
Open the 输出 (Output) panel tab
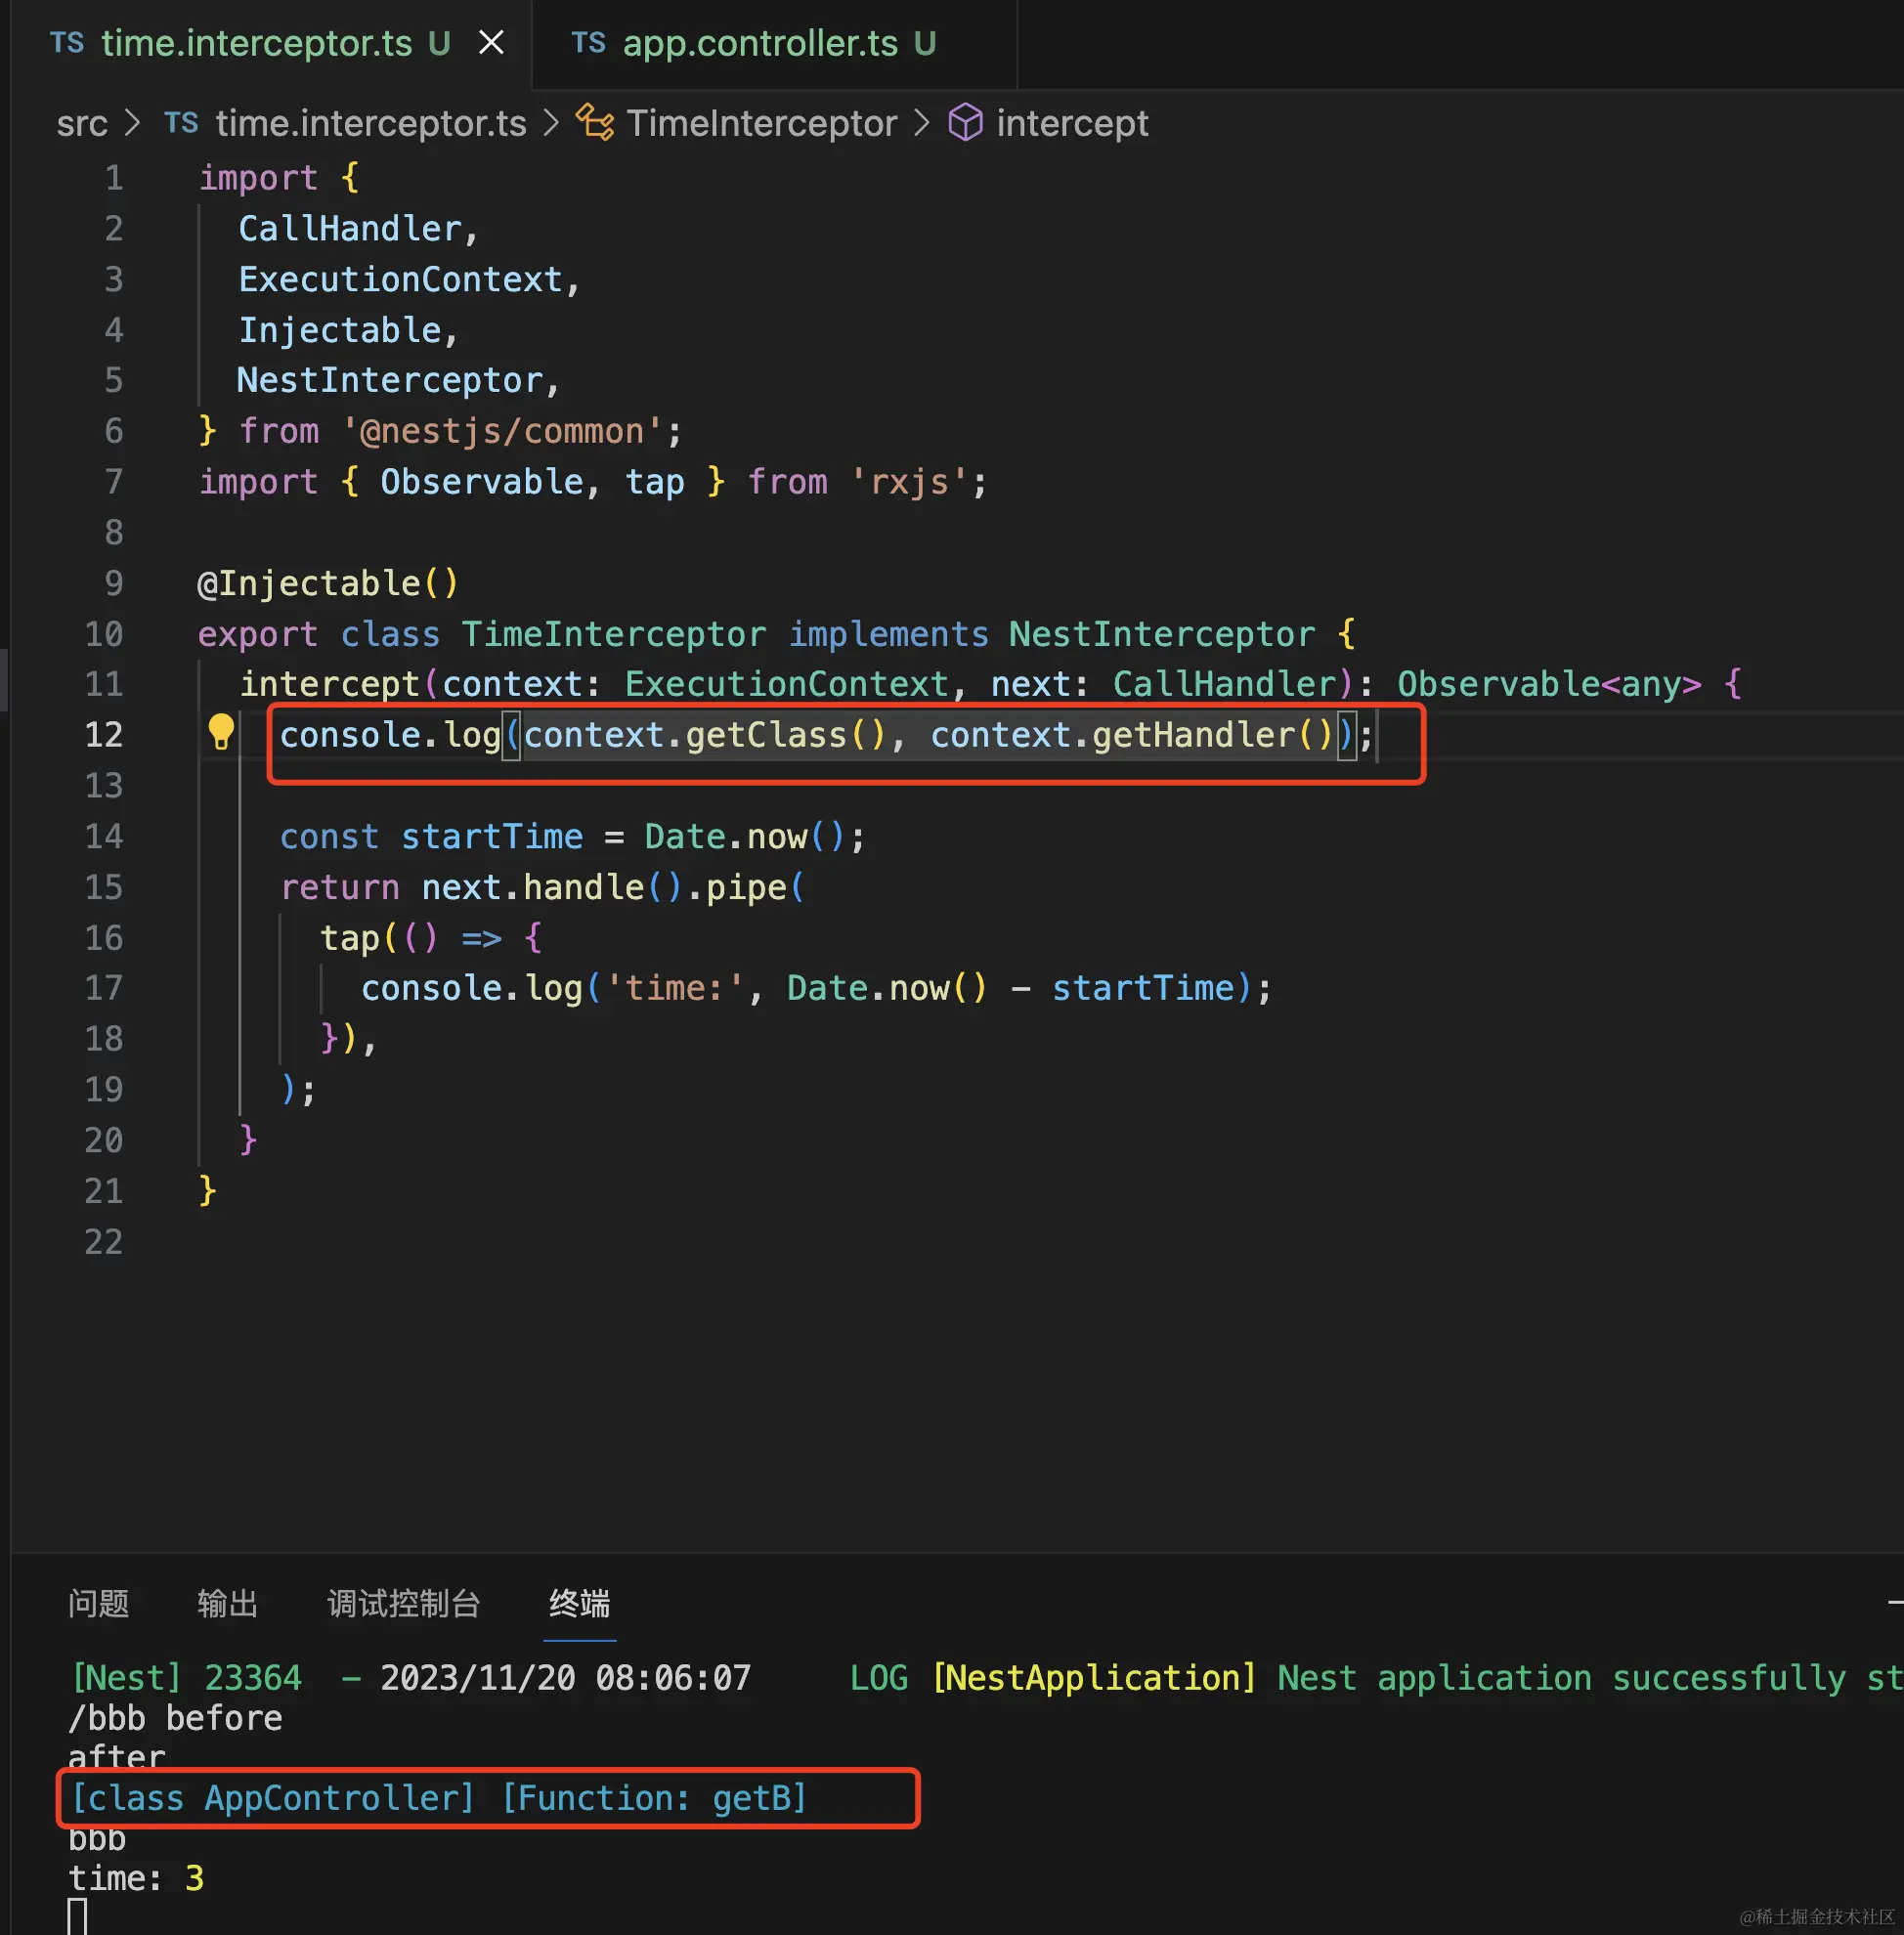(227, 1603)
